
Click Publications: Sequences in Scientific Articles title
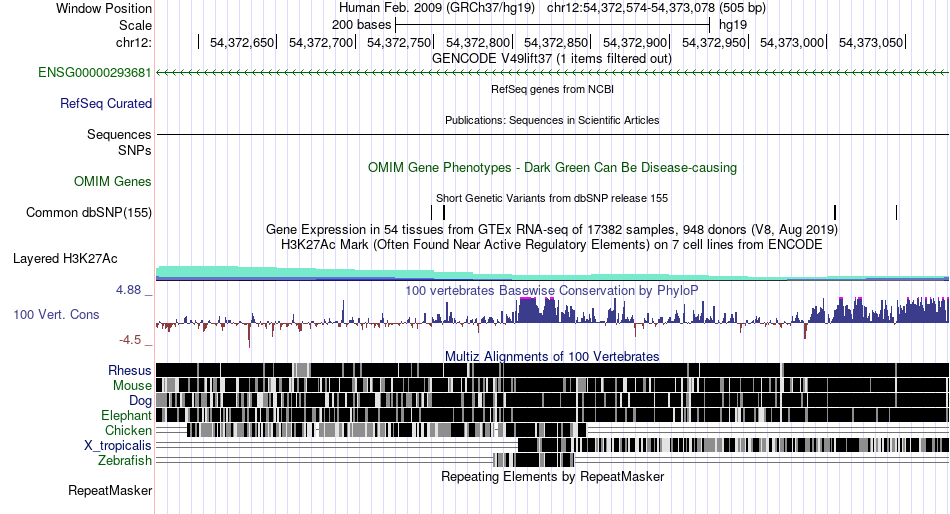point(552,120)
